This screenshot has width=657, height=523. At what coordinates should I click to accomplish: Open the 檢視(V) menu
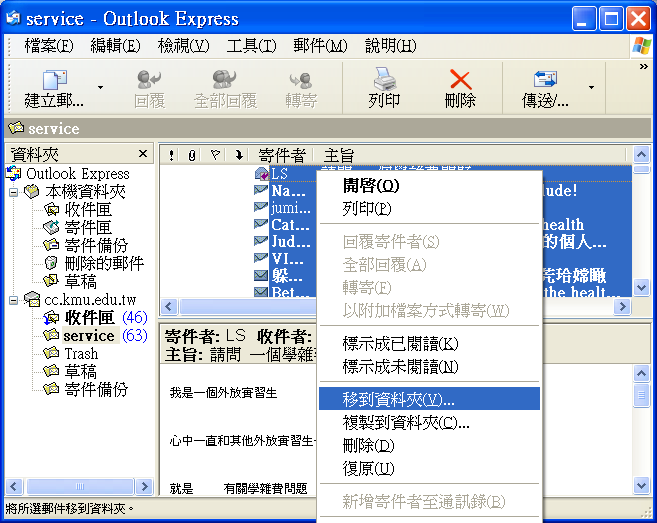[x=183, y=46]
